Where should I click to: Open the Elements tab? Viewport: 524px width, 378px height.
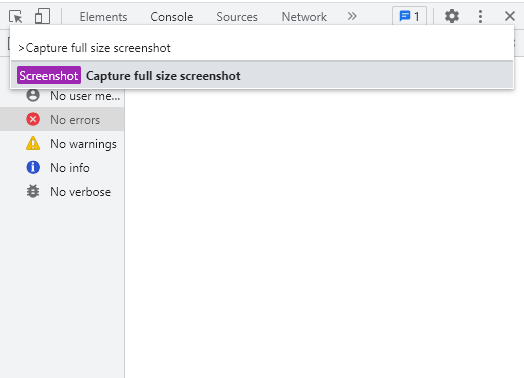pyautogui.click(x=103, y=17)
